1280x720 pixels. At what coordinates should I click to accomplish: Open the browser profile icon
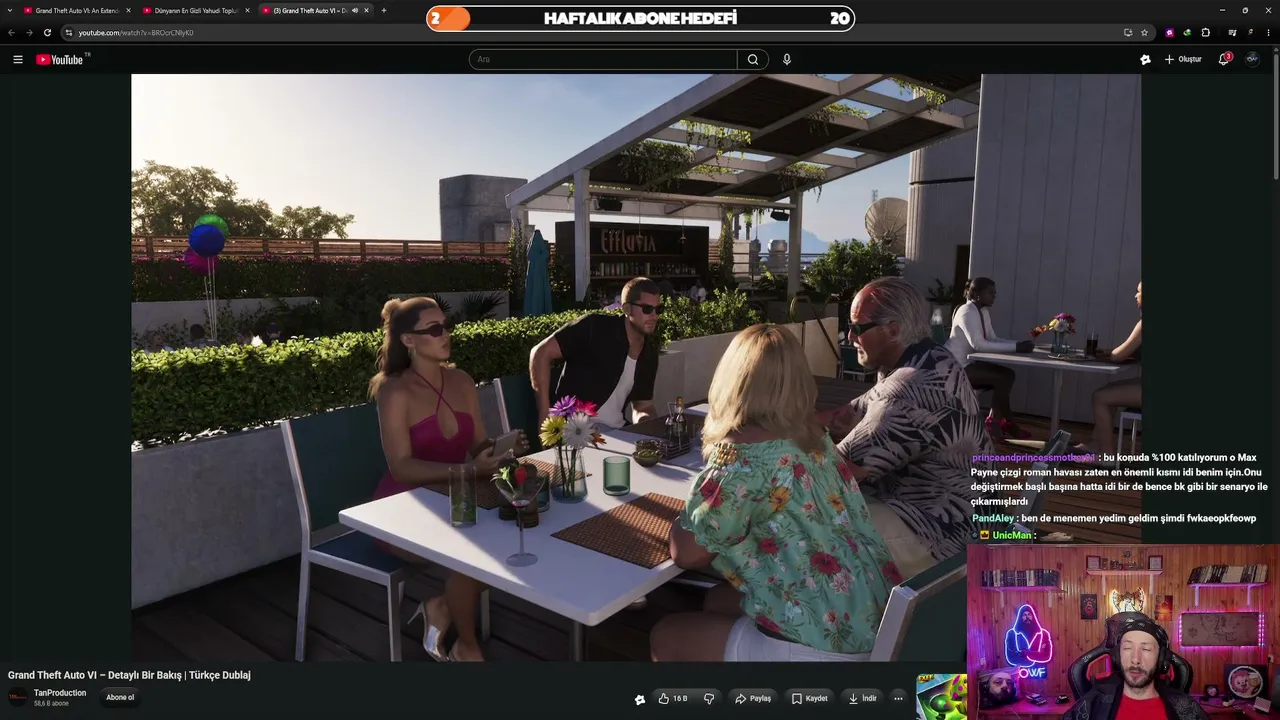tap(1250, 32)
